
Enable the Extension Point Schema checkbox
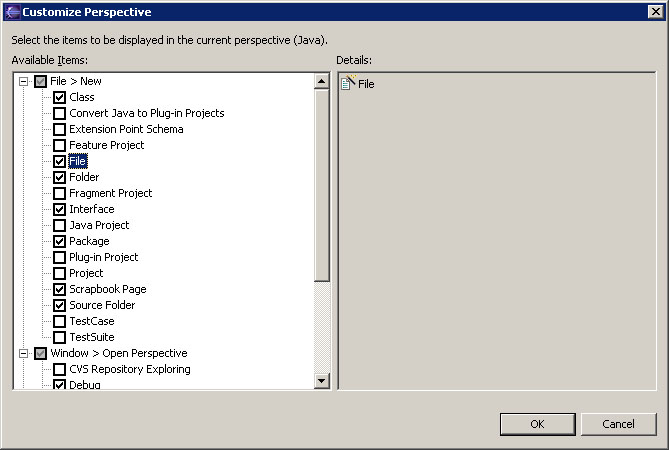pos(59,129)
